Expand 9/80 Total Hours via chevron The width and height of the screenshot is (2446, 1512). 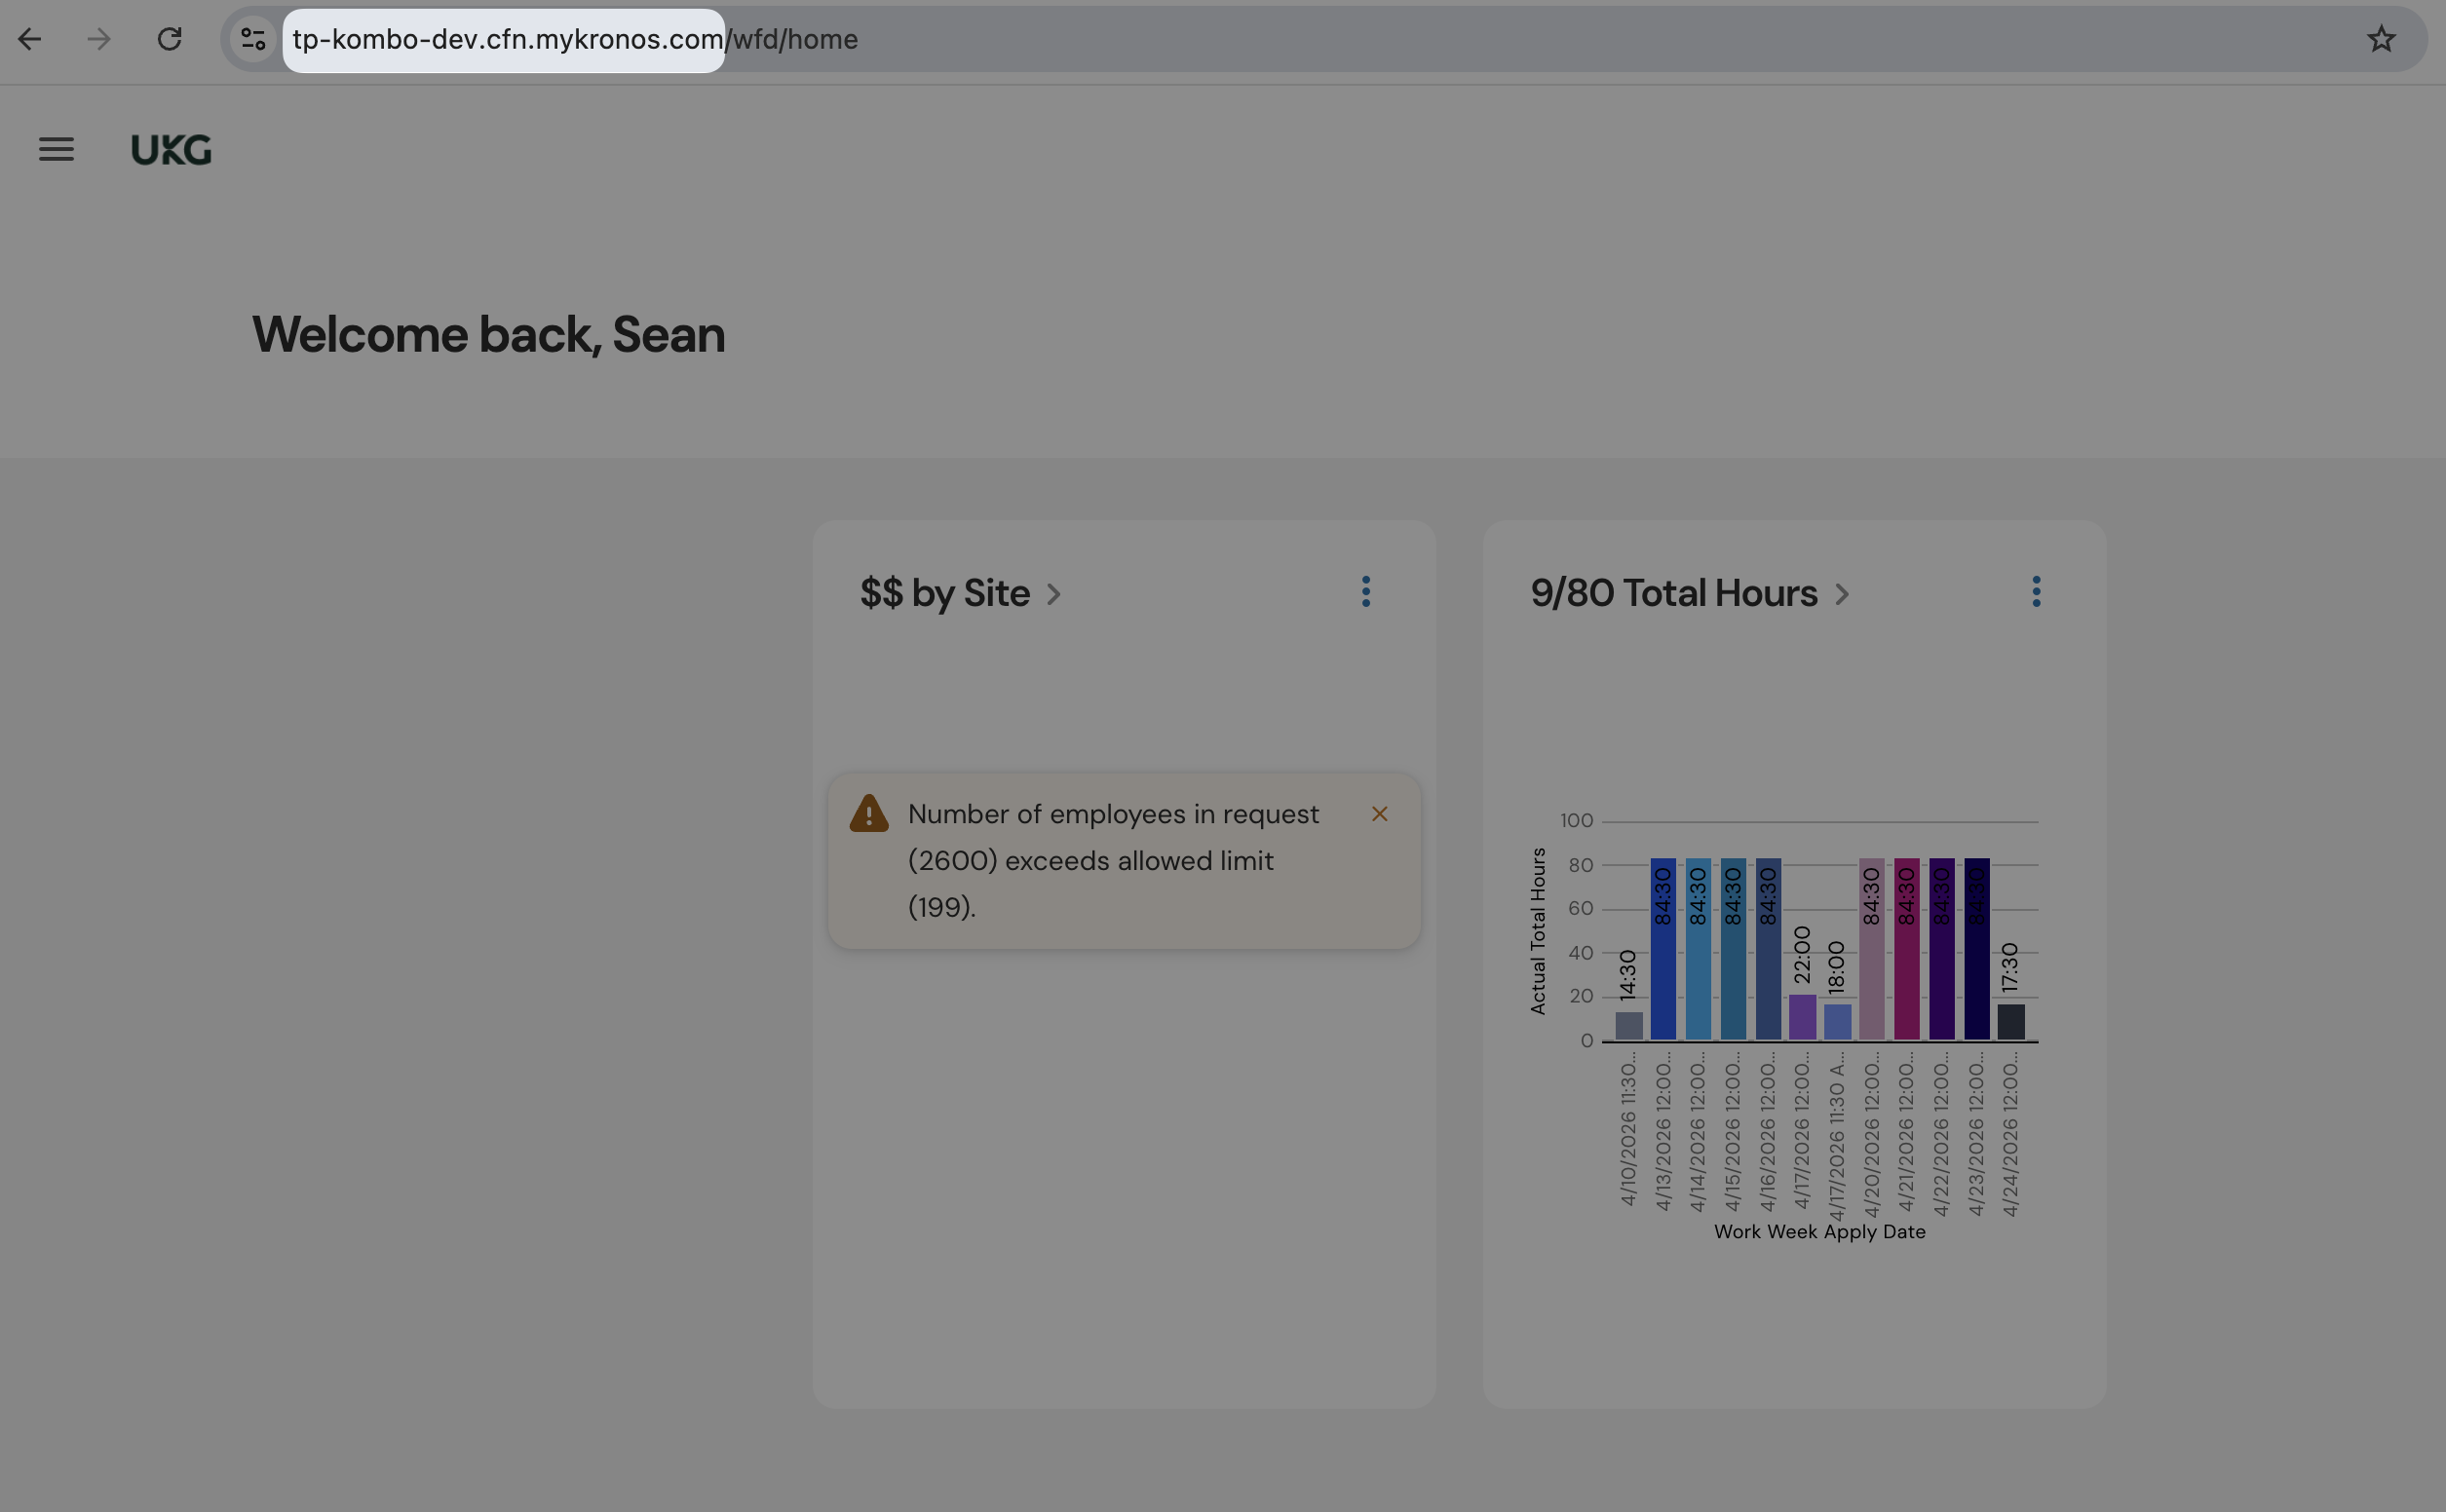1842,595
